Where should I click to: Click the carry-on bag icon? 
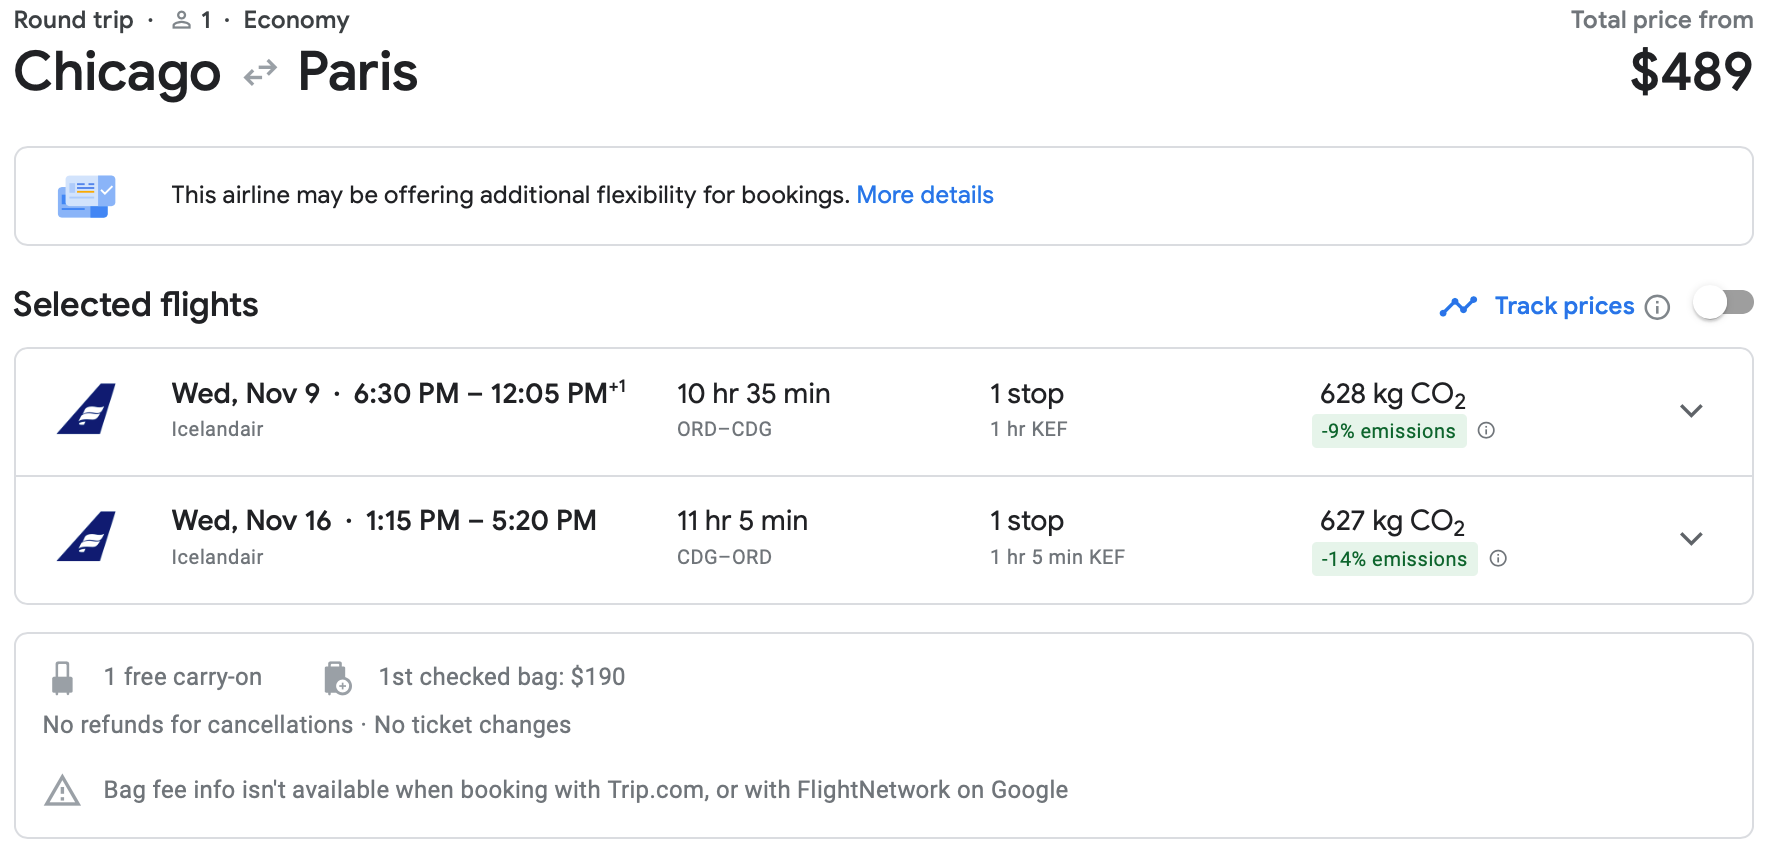[x=62, y=678]
